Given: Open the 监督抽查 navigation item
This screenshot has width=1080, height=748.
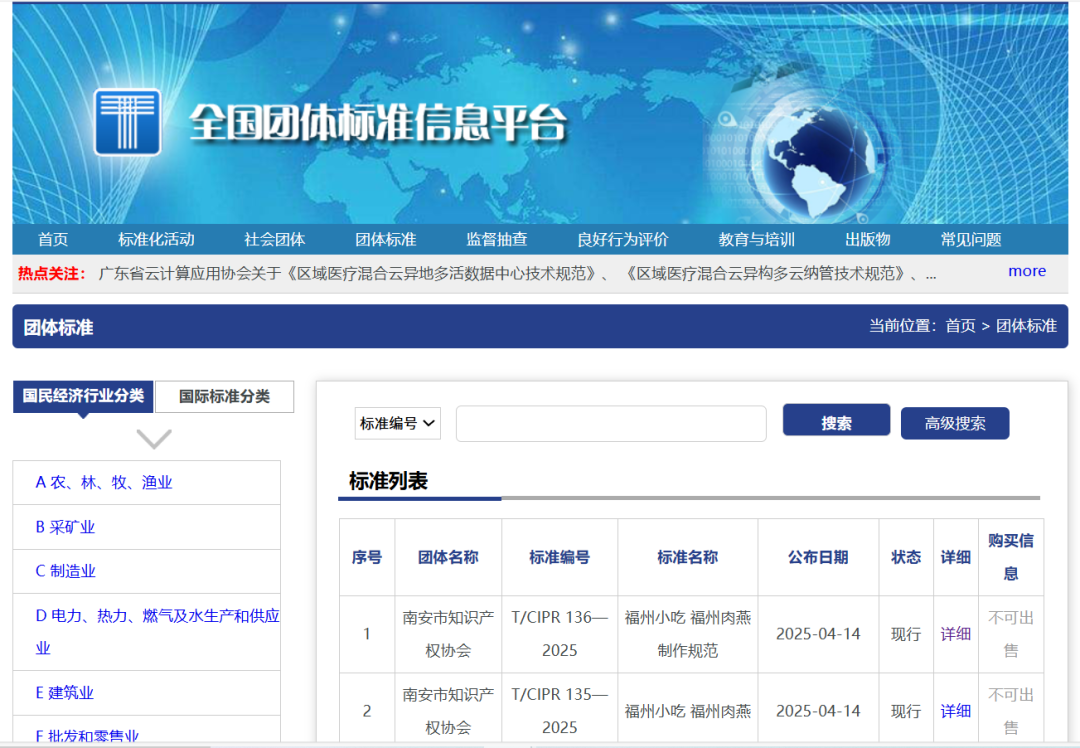Looking at the screenshot, I should point(497,239).
